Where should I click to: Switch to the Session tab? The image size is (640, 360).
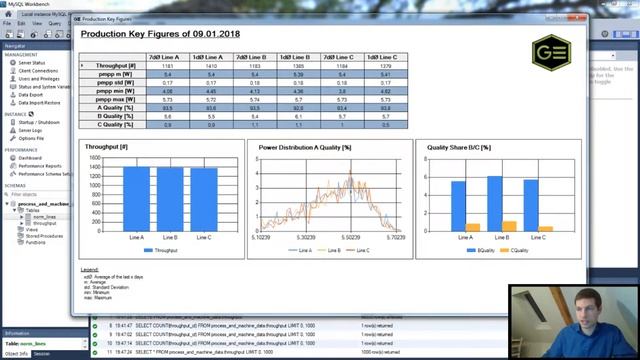pyautogui.click(x=41, y=354)
